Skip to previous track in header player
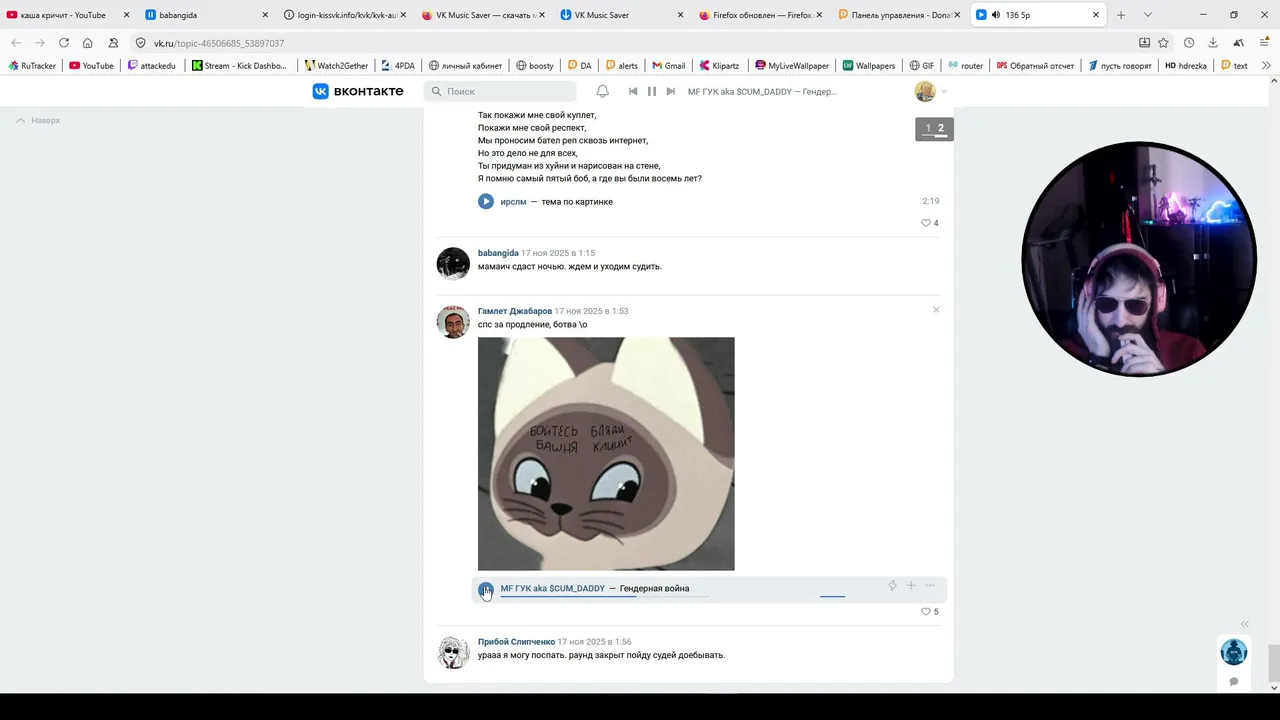1280x720 pixels. (x=633, y=91)
